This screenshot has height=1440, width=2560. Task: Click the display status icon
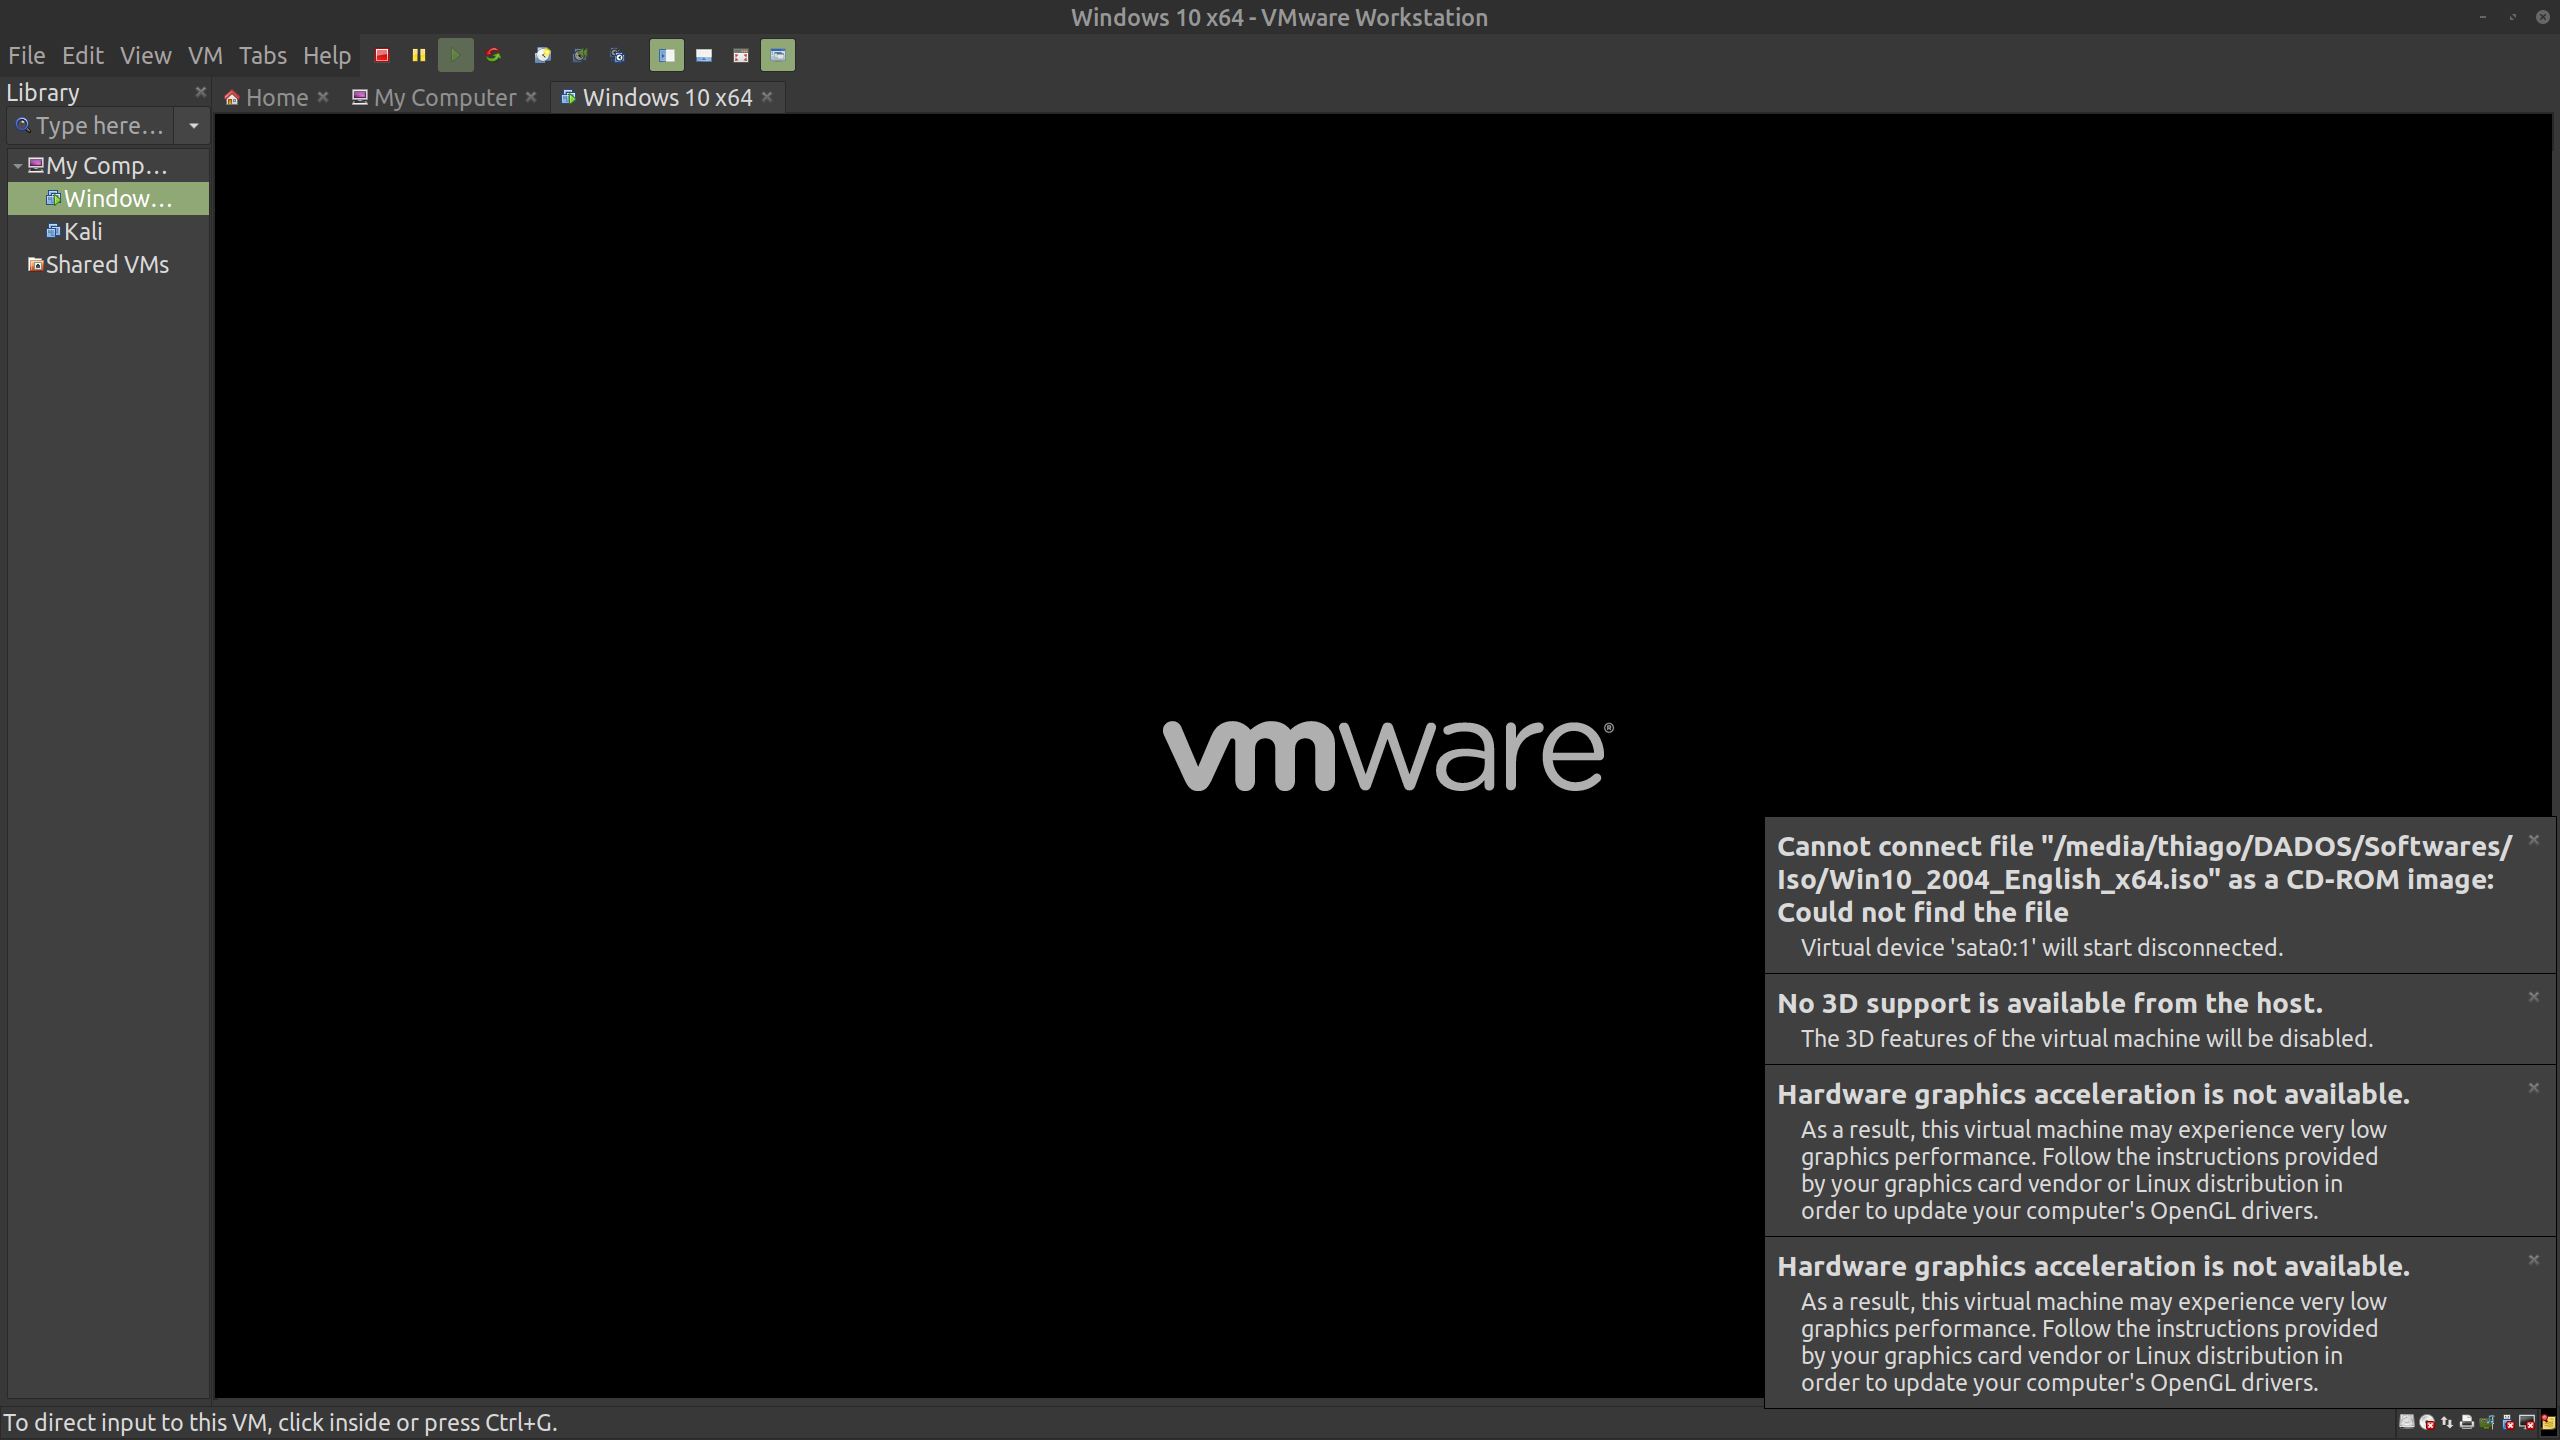[2527, 1422]
